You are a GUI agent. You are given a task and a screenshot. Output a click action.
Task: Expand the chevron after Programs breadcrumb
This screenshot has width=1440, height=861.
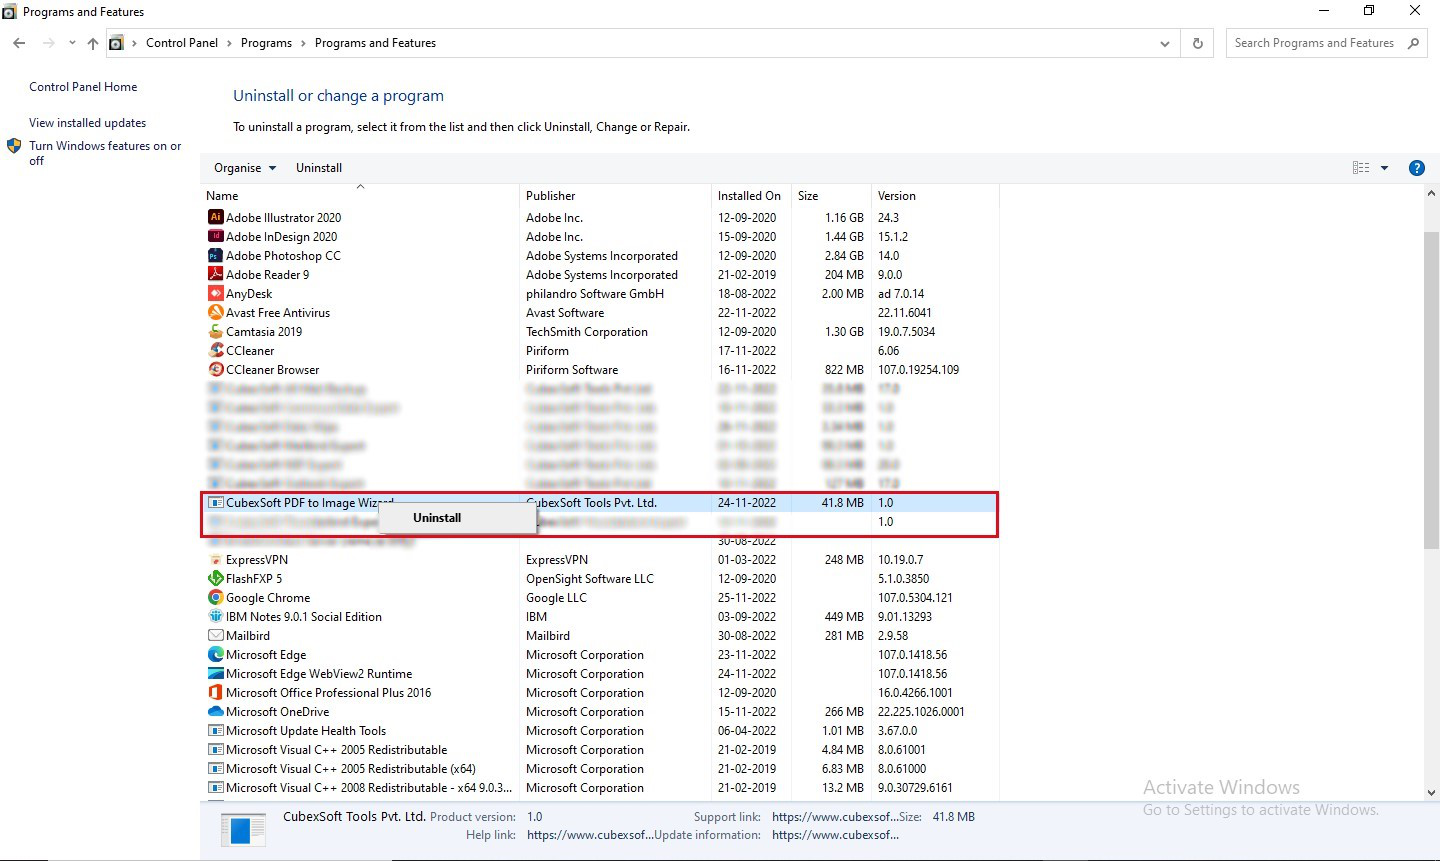click(303, 43)
